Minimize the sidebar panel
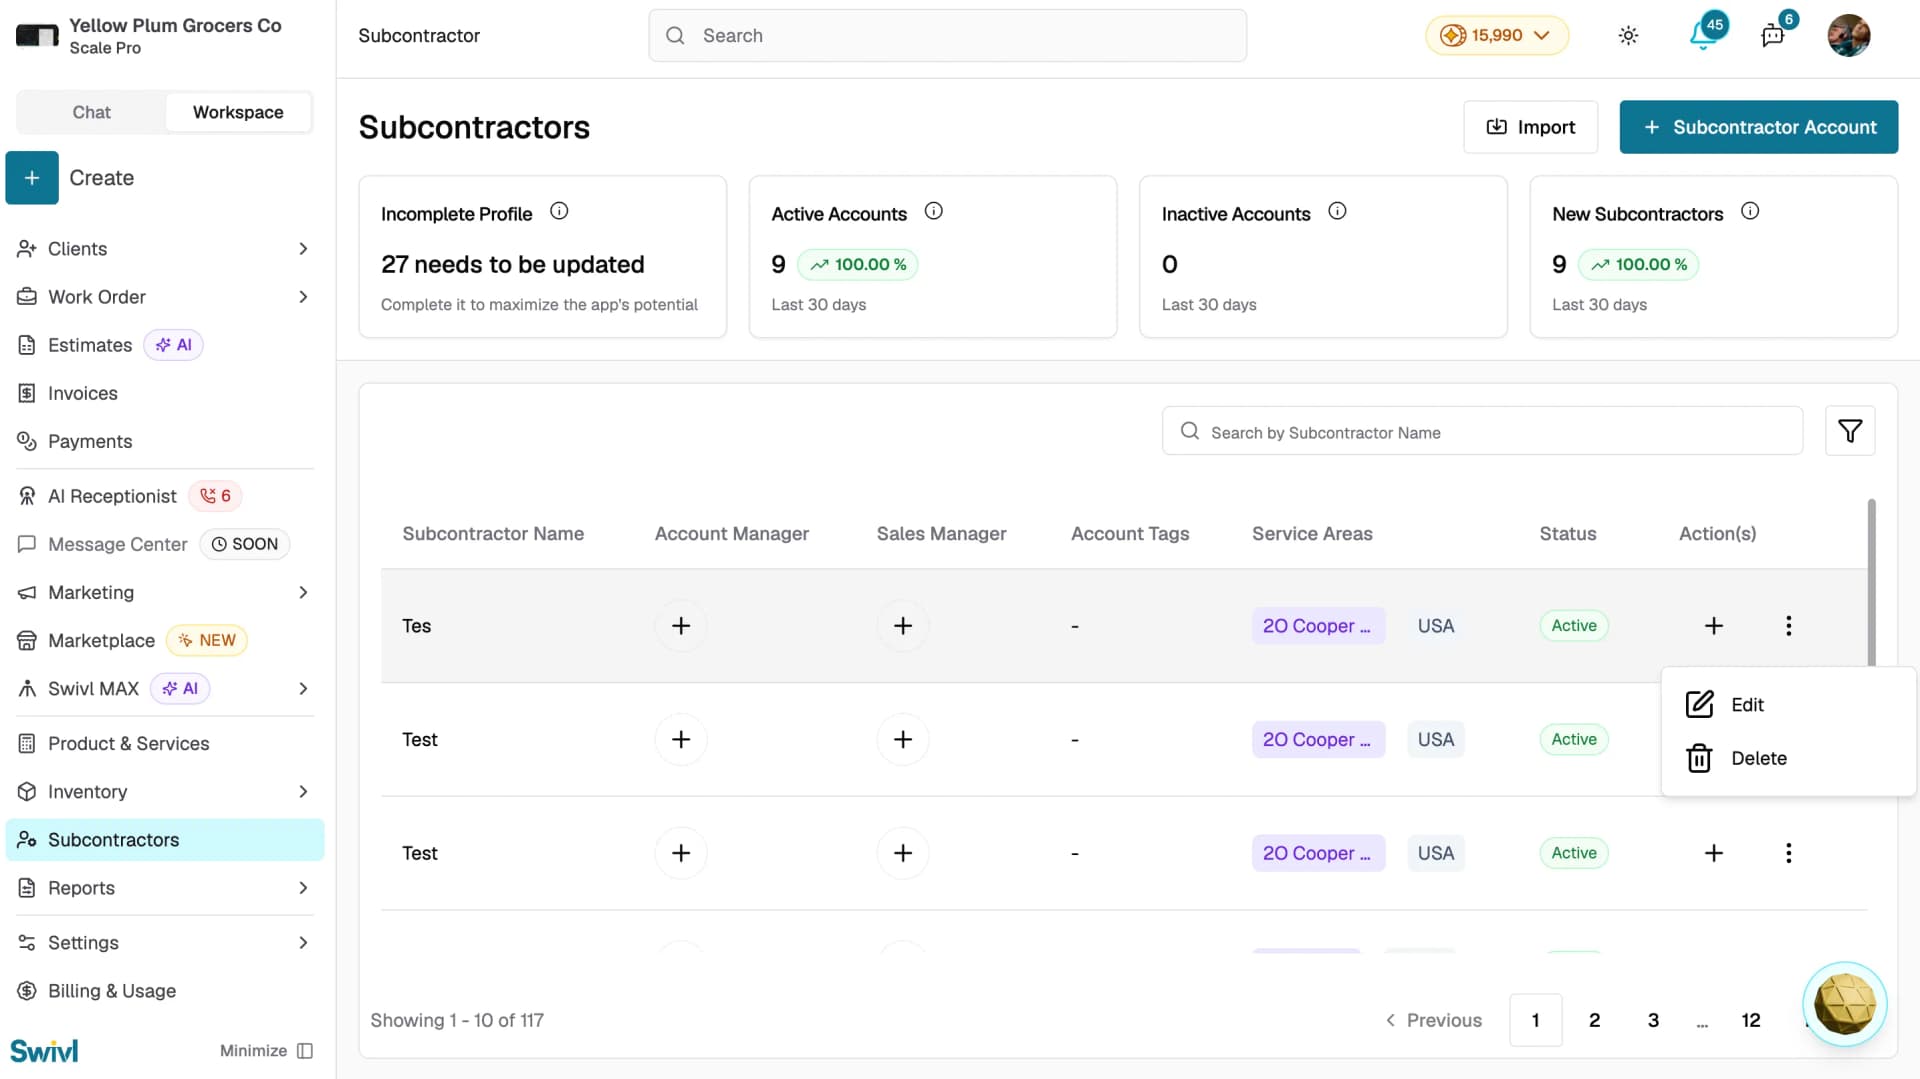1920x1079 pixels. pyautogui.click(x=266, y=1051)
